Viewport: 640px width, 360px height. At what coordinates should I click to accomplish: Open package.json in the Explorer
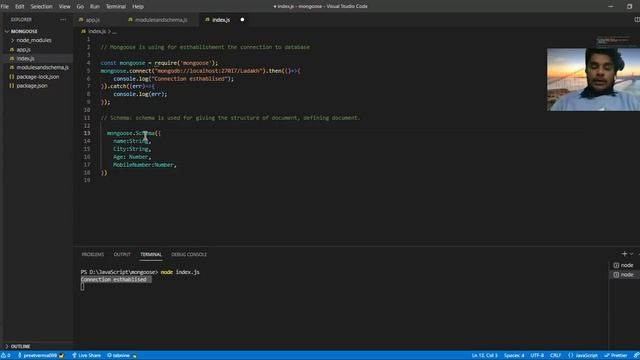(x=32, y=86)
